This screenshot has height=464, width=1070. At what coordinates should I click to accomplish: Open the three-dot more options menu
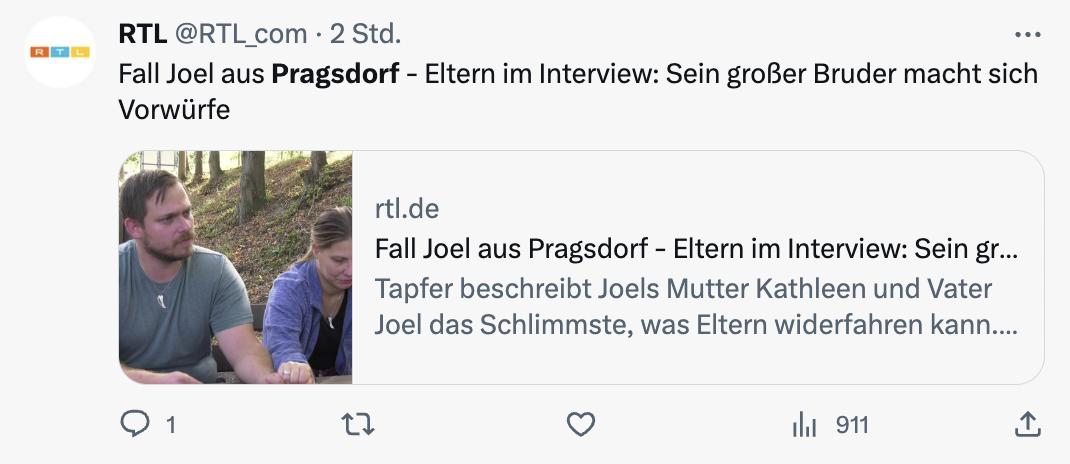pyautogui.click(x=1027, y=35)
